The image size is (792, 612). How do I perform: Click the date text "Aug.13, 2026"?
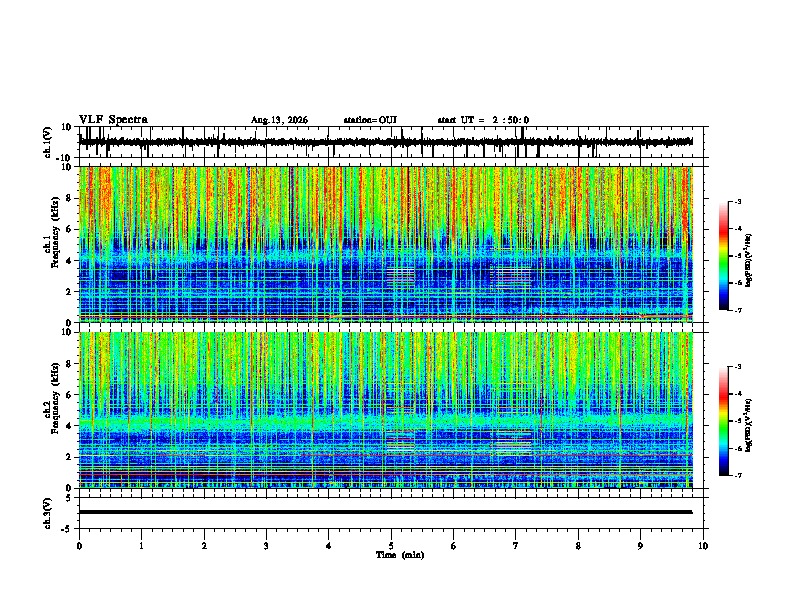pos(279,120)
